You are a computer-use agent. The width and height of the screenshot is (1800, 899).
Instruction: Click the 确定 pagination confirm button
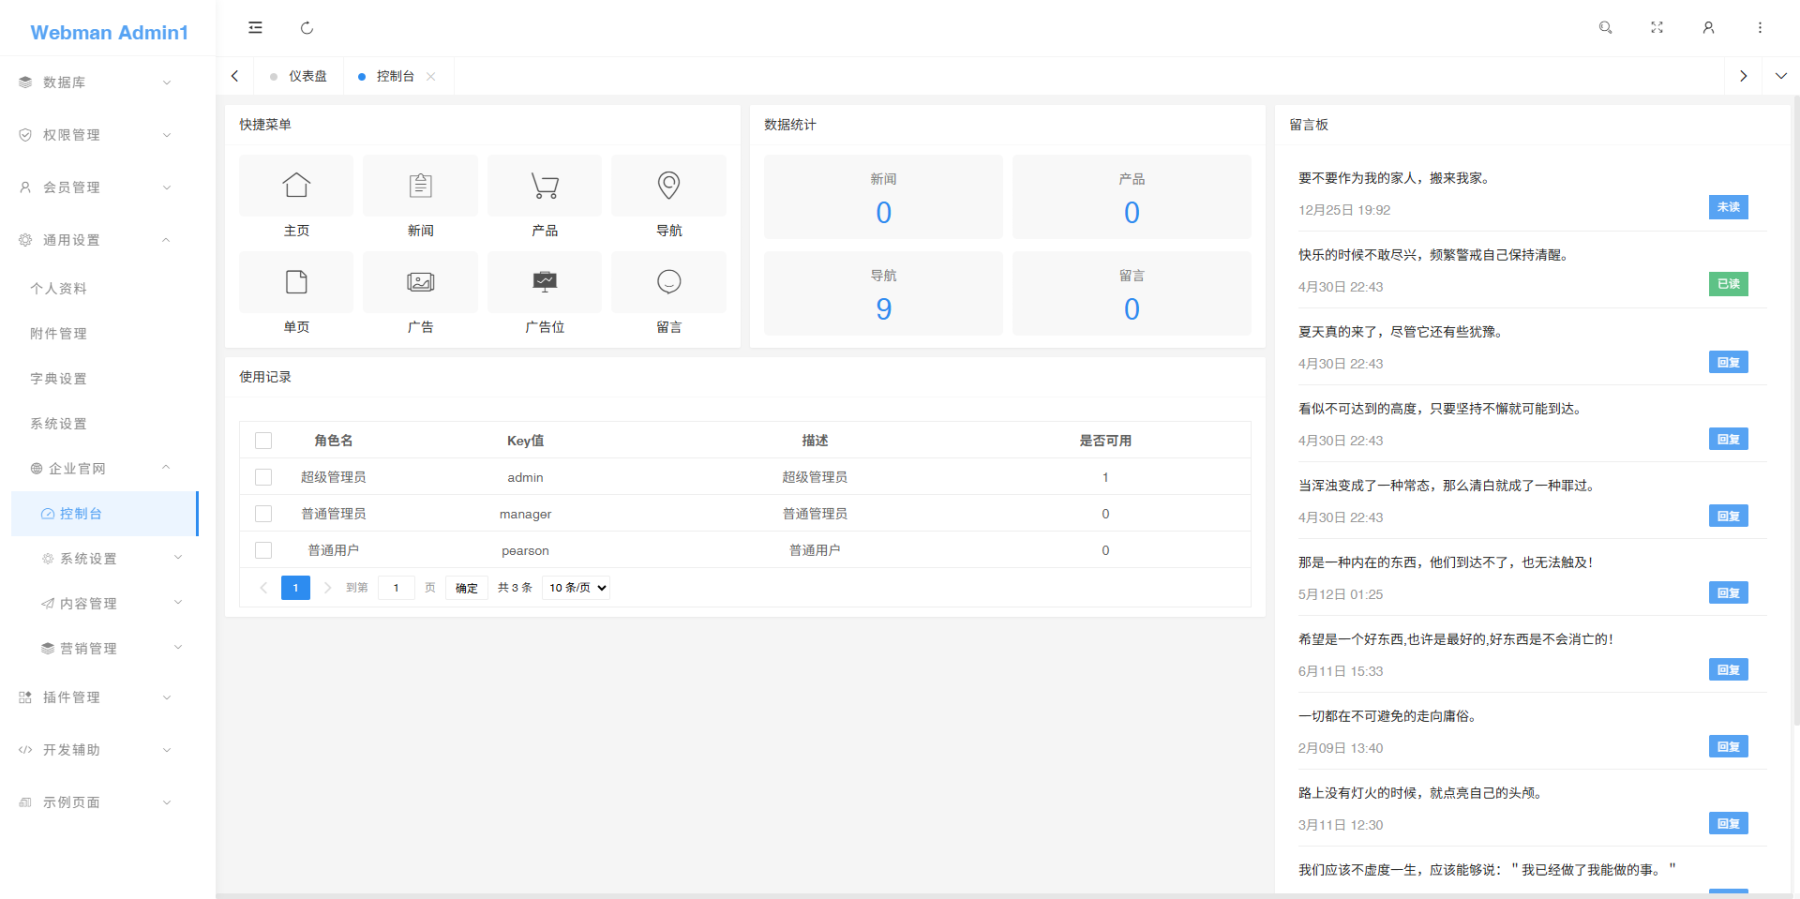tap(466, 588)
